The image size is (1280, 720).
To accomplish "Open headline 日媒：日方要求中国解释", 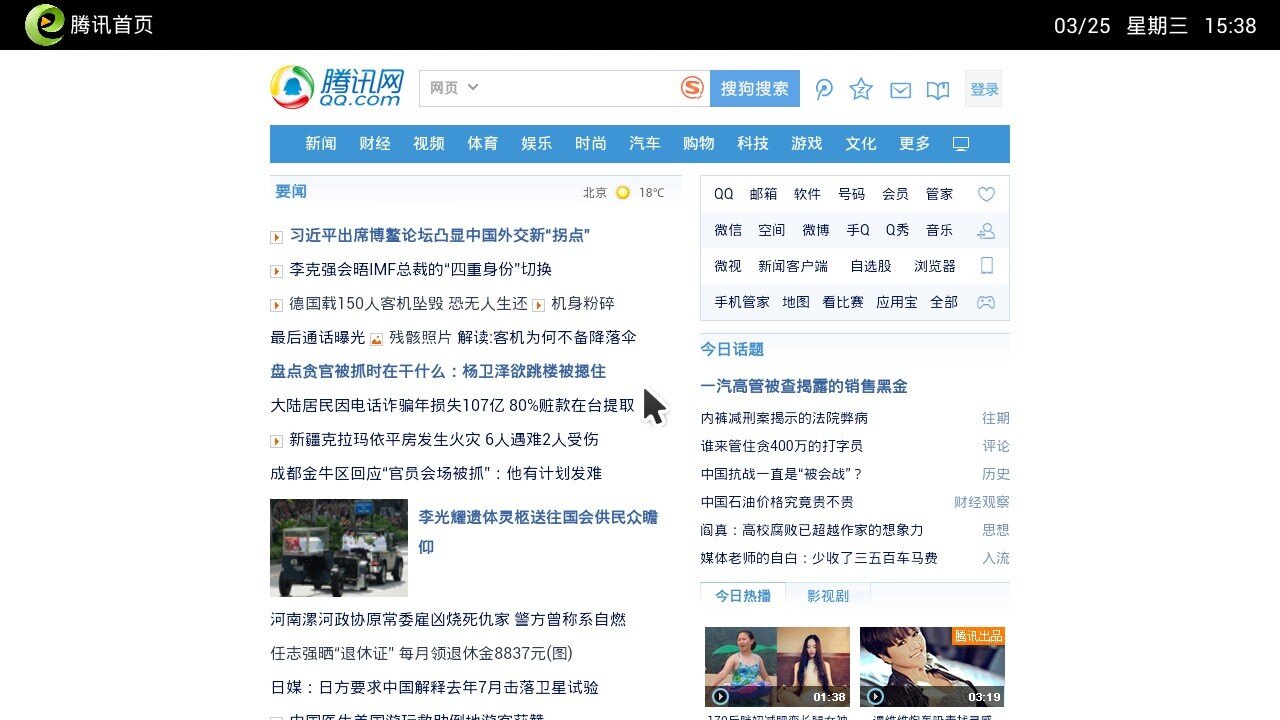I will point(434,687).
